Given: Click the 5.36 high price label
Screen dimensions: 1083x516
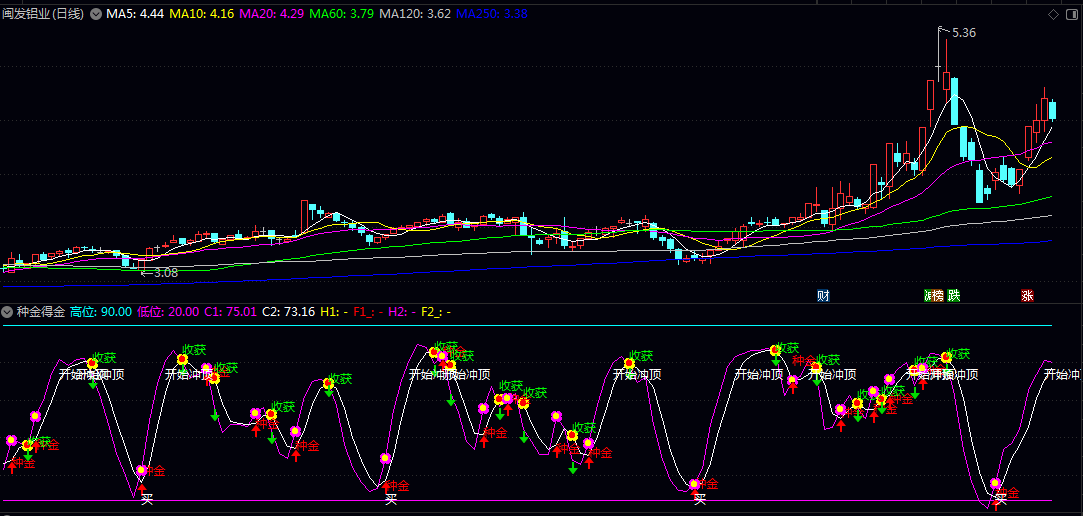Looking at the screenshot, I should click(963, 33).
